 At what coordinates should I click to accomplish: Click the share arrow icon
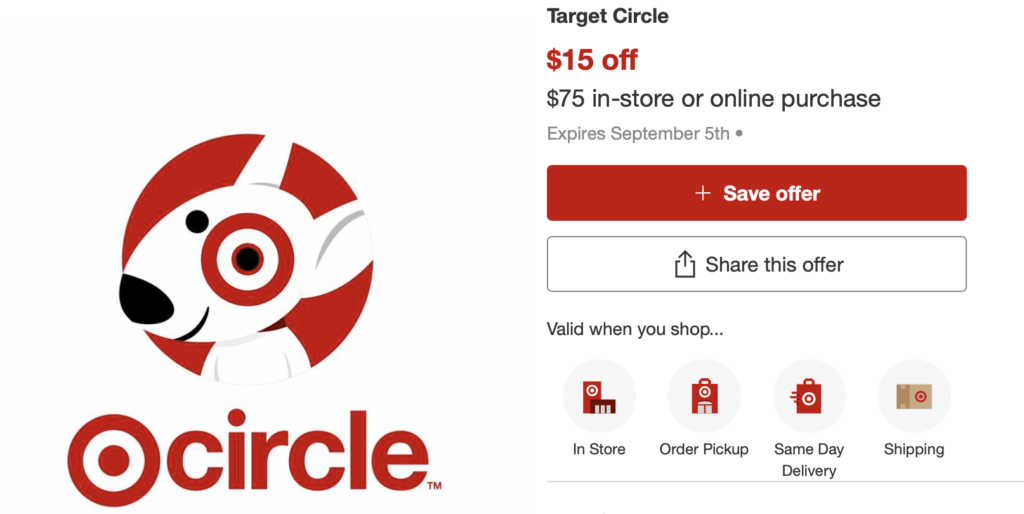click(x=684, y=264)
